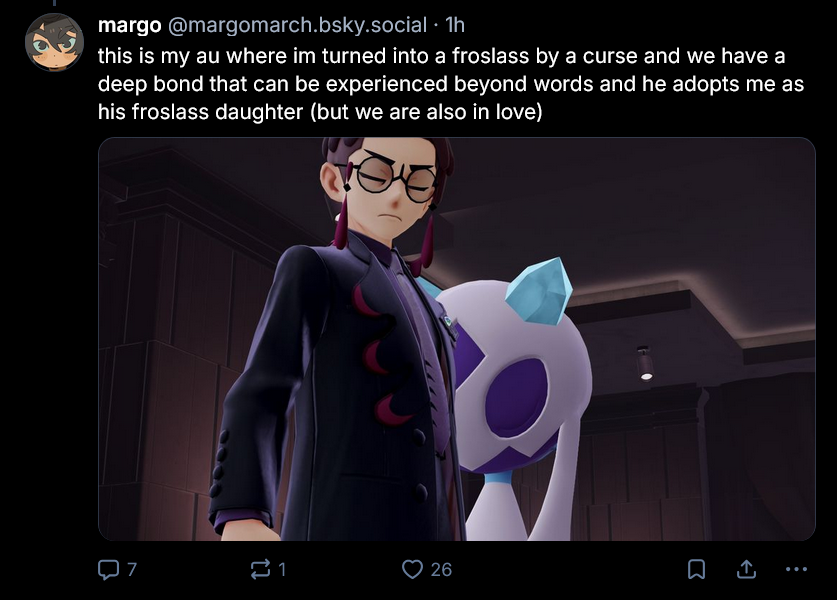The width and height of the screenshot is (837, 600).
Task: Open the attached post image full size
Action: tap(457, 339)
